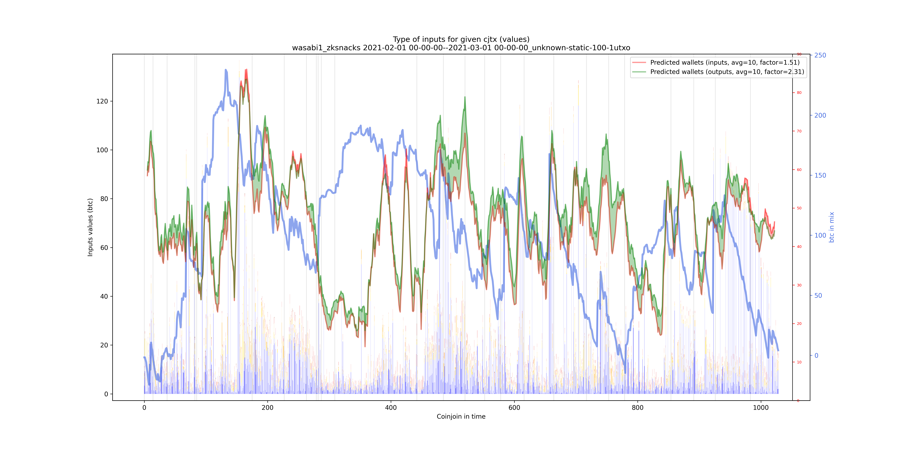Viewport: 900px width, 450px height.
Task: Click the 'Coinjoin in time' x-axis label
Action: click(x=461, y=417)
